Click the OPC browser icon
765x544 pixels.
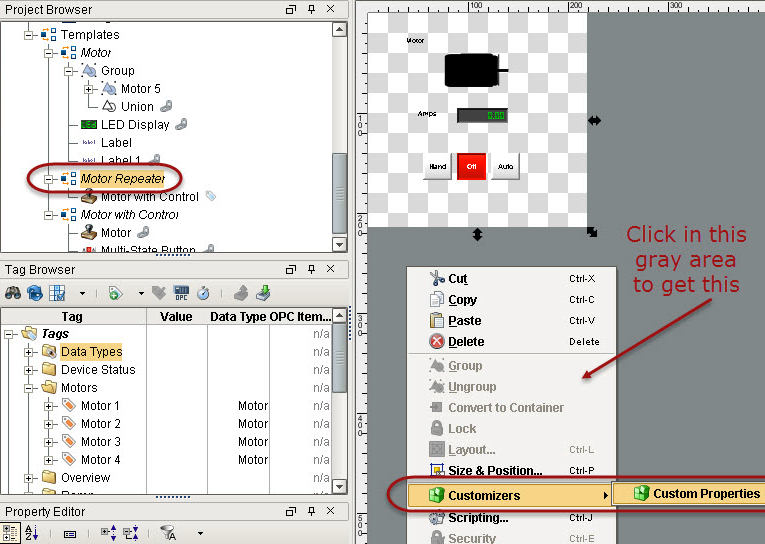pyautogui.click(x=182, y=293)
